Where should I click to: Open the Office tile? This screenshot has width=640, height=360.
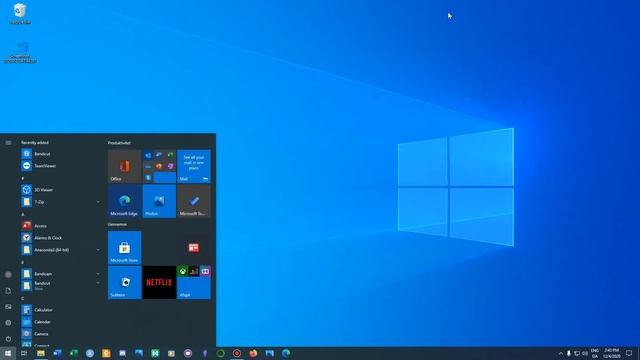124,166
